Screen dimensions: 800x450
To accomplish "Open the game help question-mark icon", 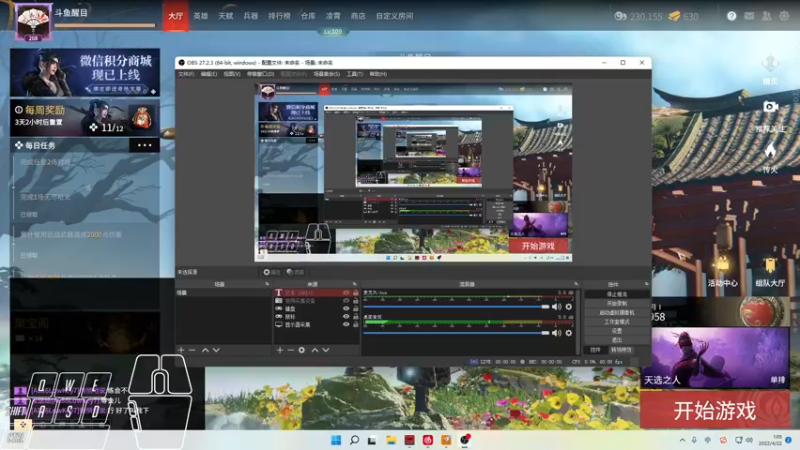I will click(731, 16).
